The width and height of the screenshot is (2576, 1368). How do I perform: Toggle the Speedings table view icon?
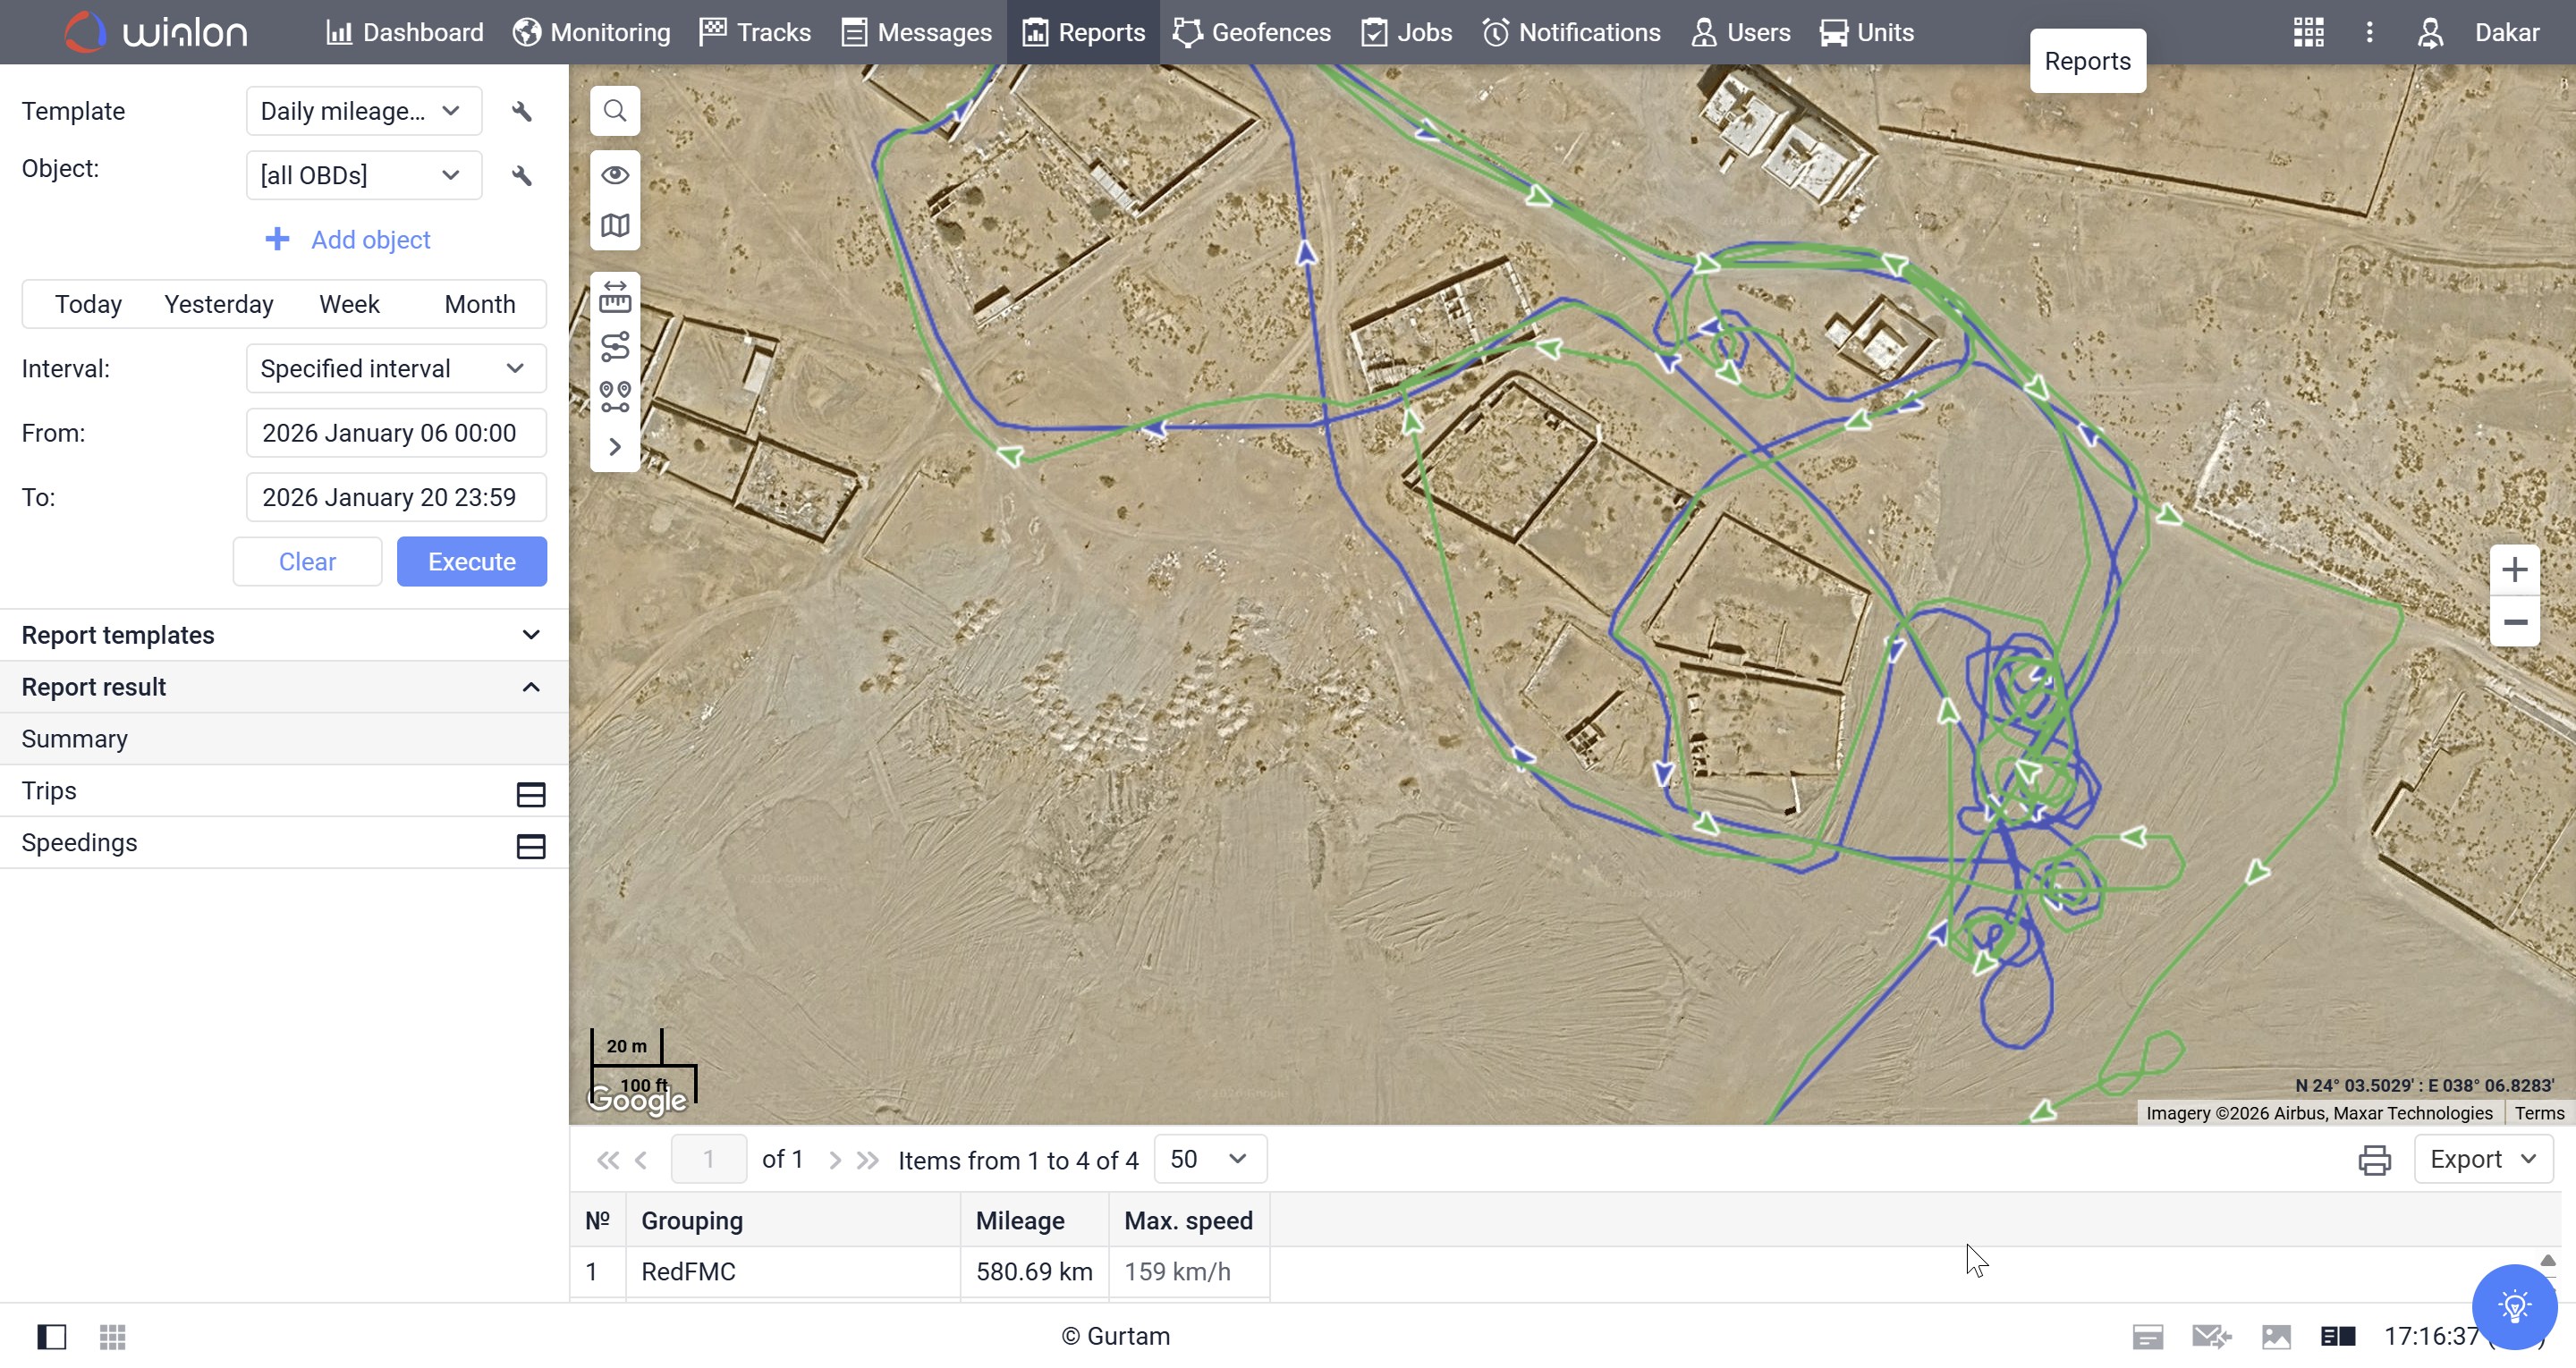[x=530, y=846]
